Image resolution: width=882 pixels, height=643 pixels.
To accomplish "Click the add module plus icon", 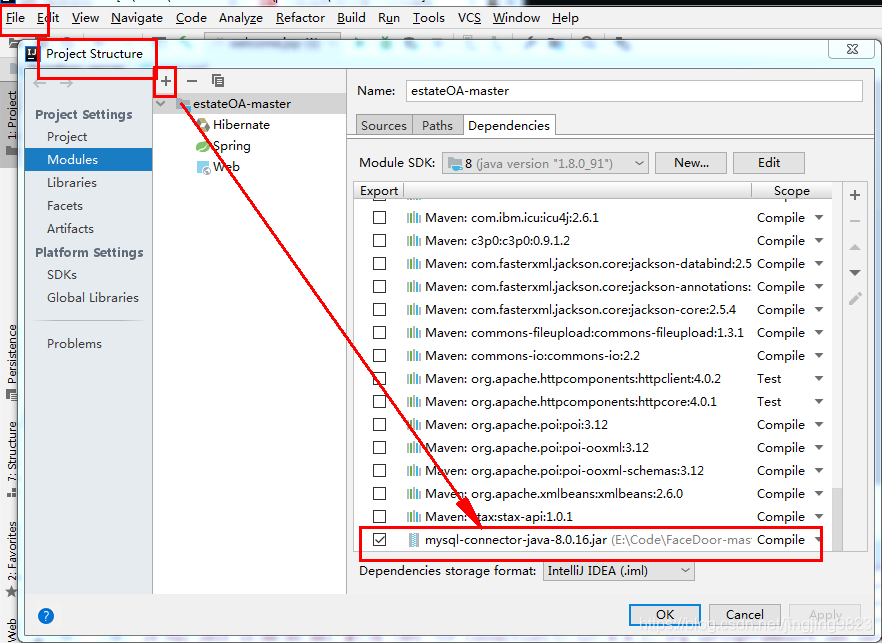I will 165,81.
